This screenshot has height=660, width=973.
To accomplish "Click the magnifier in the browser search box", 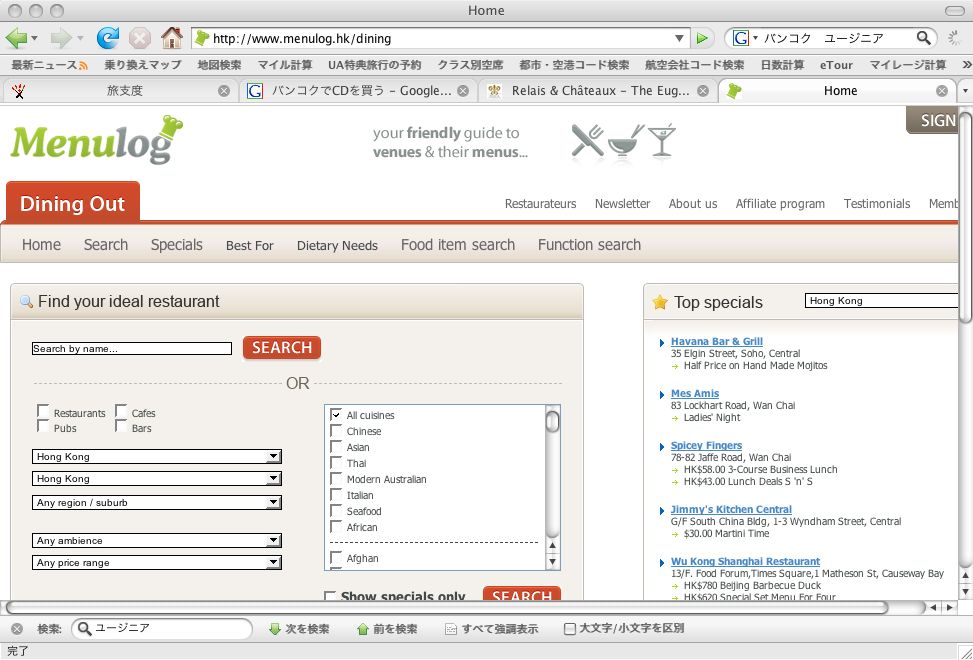I will point(923,38).
